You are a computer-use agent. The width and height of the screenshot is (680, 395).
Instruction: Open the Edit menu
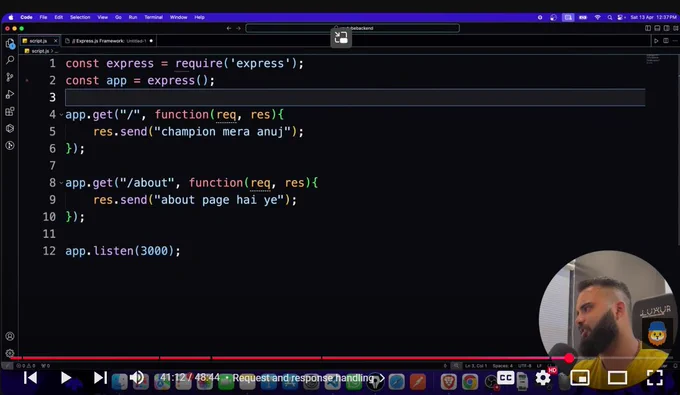[x=59, y=17]
